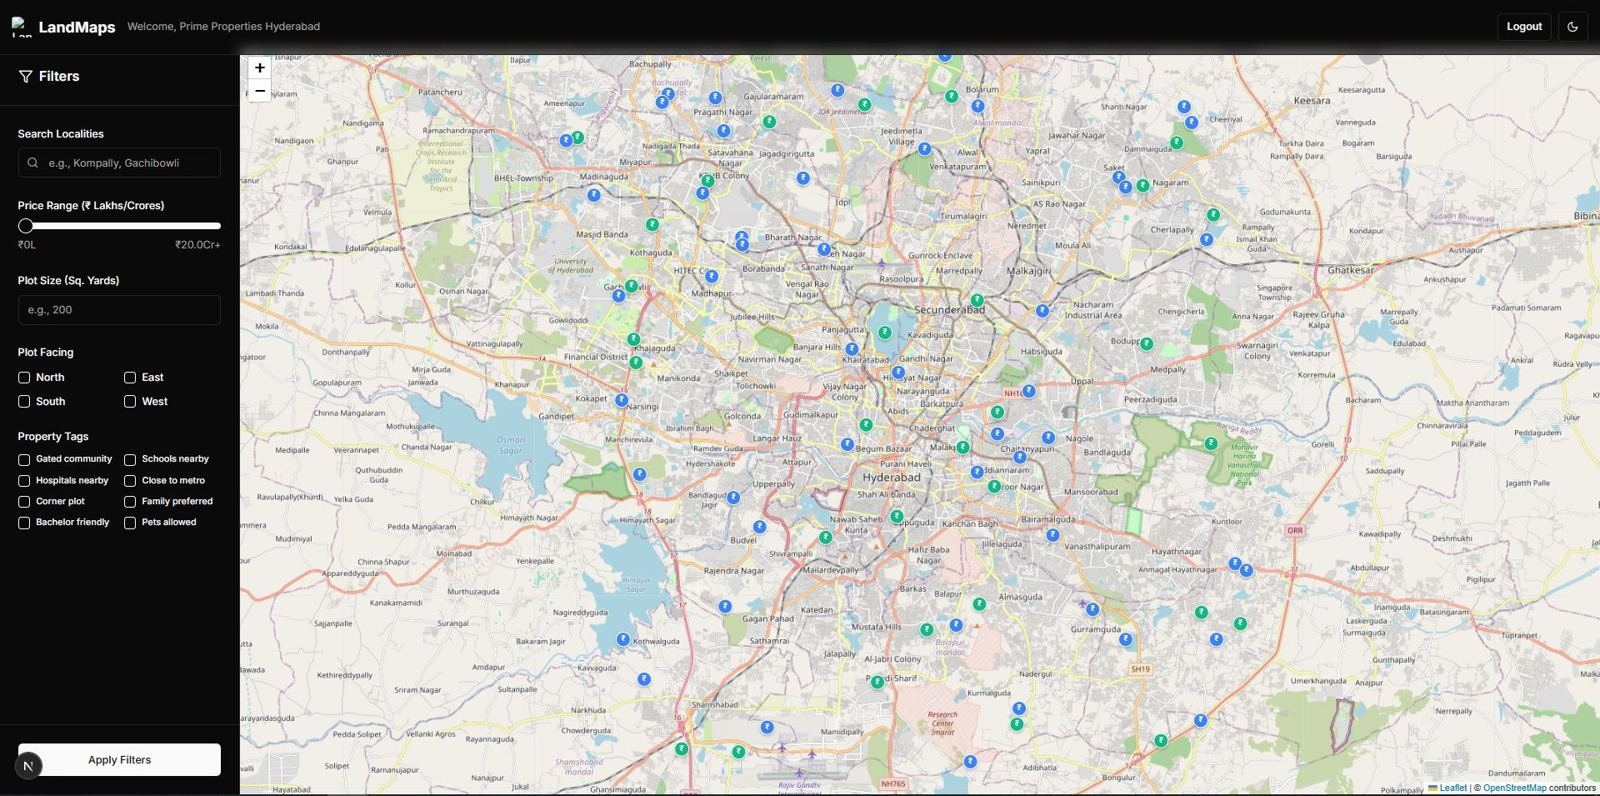The height and width of the screenshot is (796, 1600).
Task: Select the blue marker near Nagole
Action: pyautogui.click(x=1048, y=437)
